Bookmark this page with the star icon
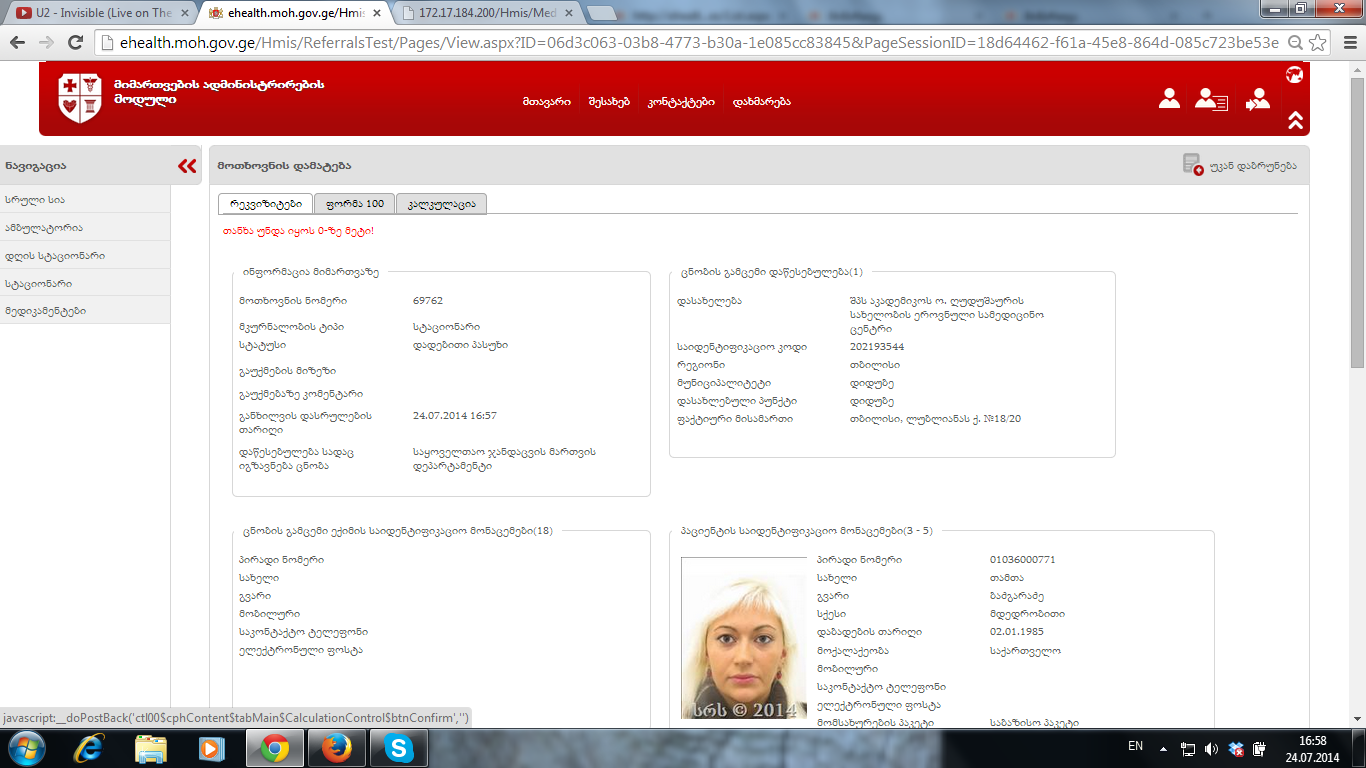The image size is (1366, 768). pyautogui.click(x=1318, y=43)
